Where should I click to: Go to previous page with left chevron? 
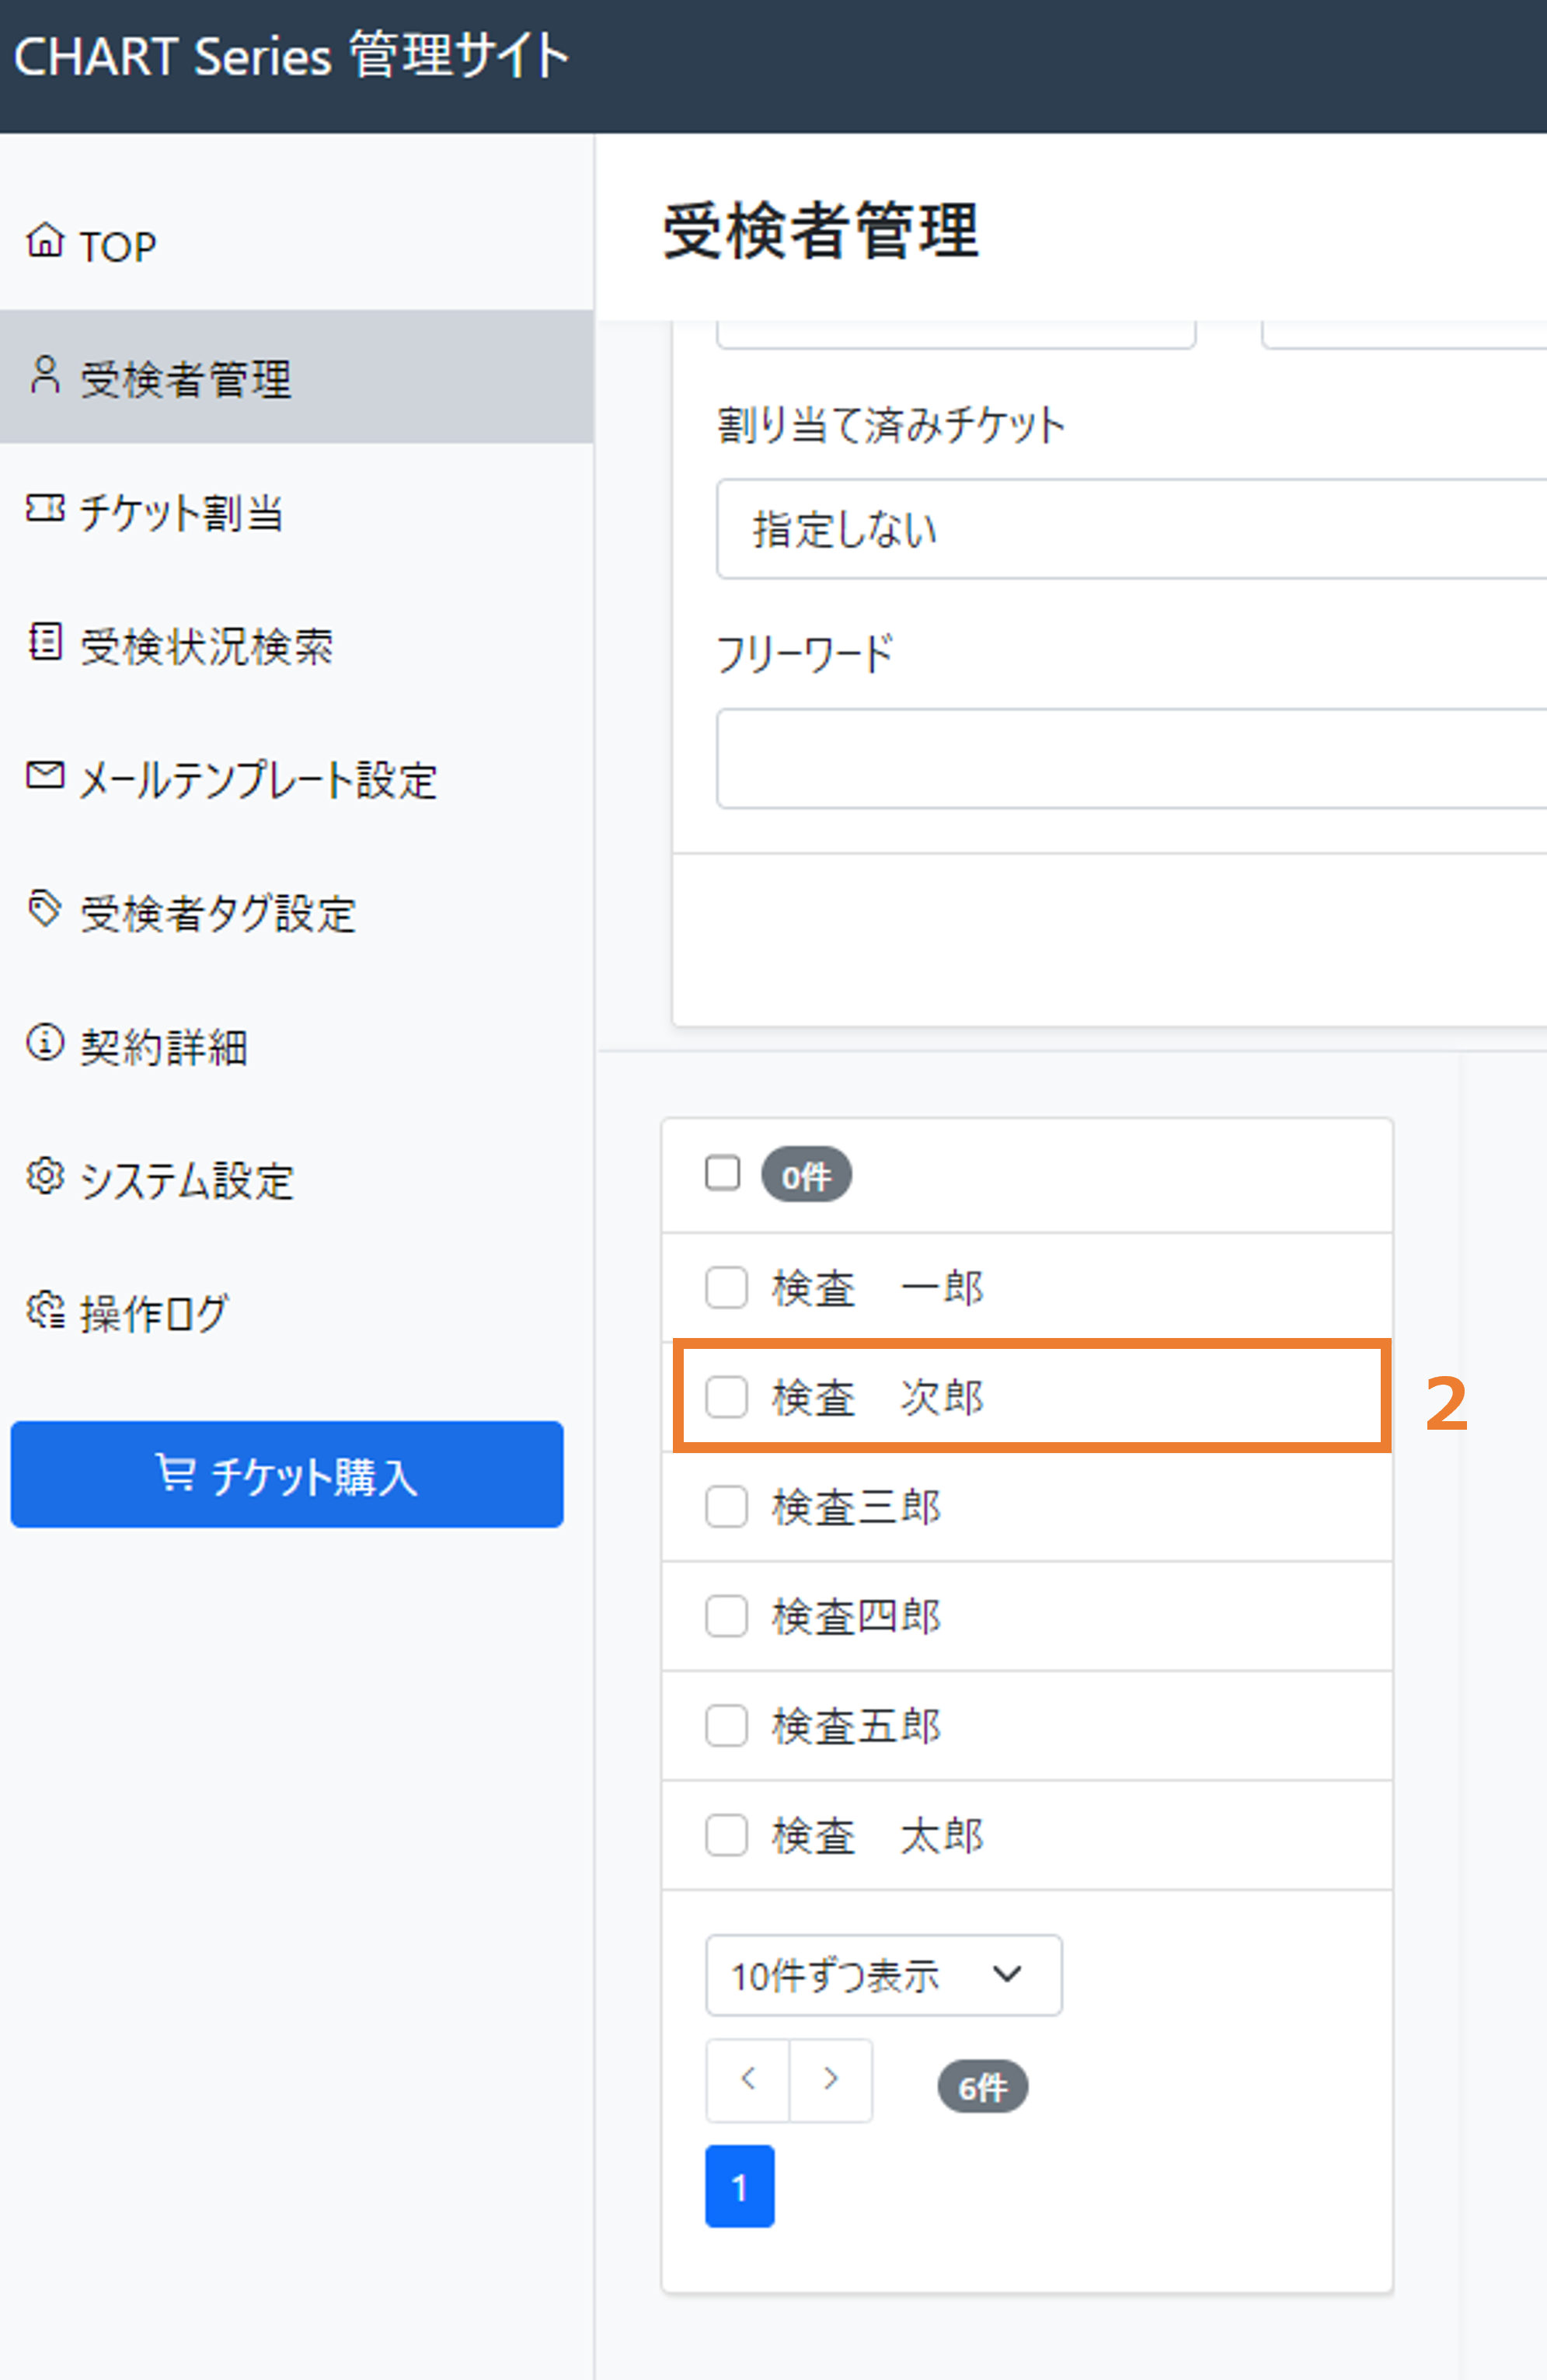(748, 2080)
